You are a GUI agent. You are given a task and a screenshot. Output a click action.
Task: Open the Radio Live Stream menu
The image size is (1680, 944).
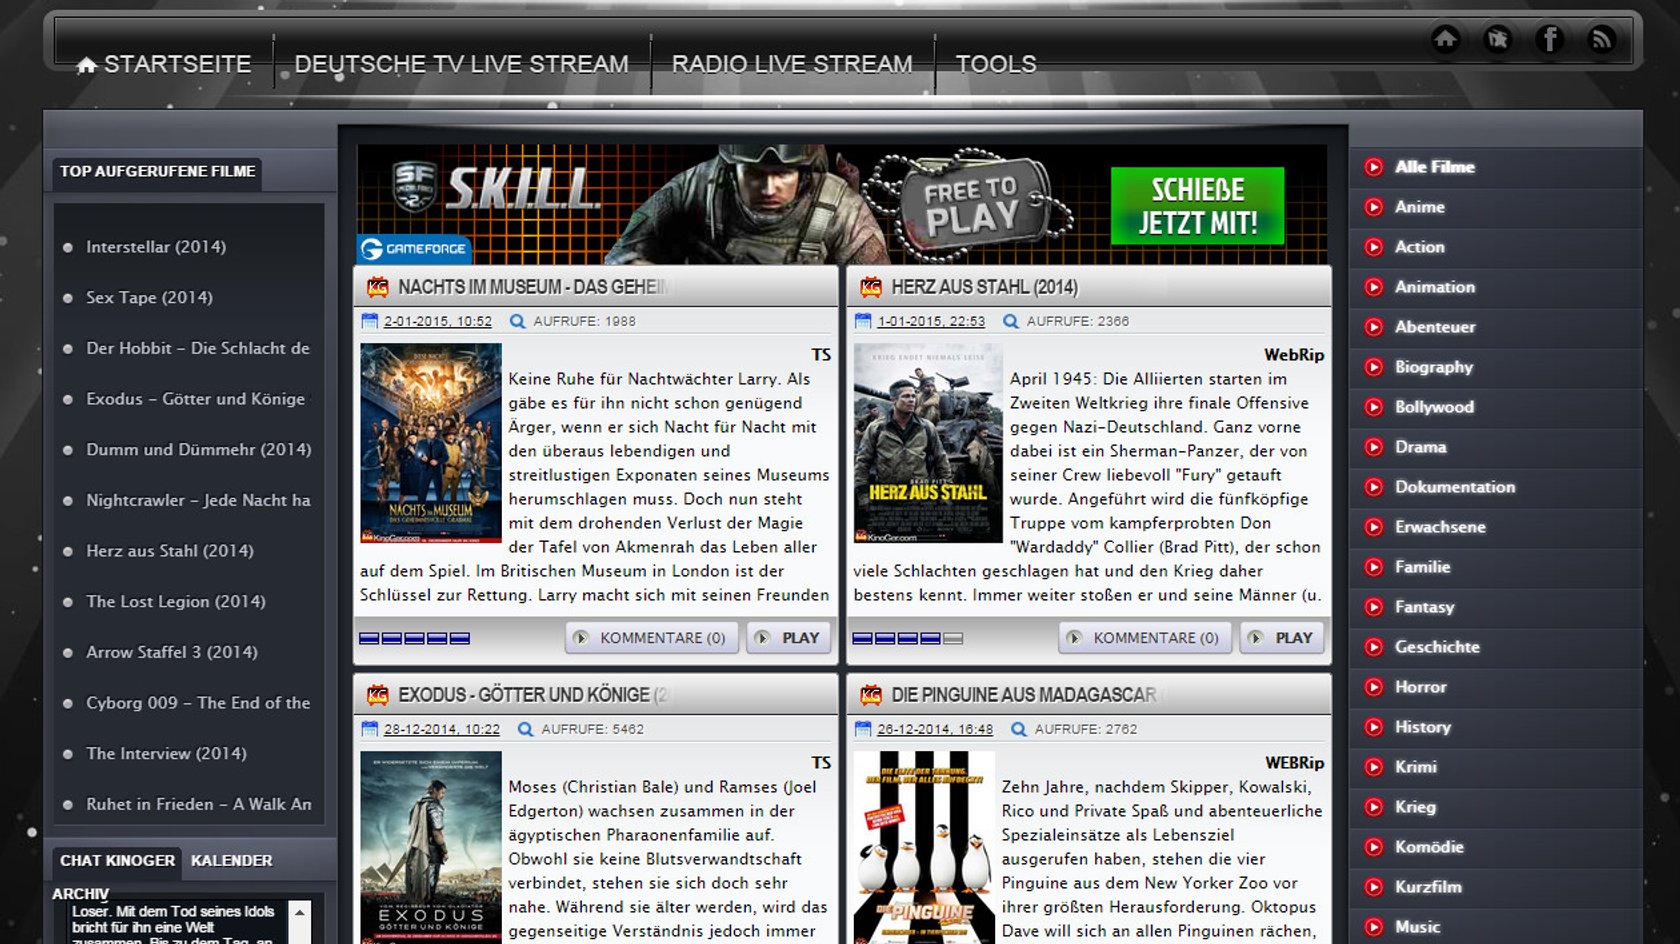(x=791, y=64)
